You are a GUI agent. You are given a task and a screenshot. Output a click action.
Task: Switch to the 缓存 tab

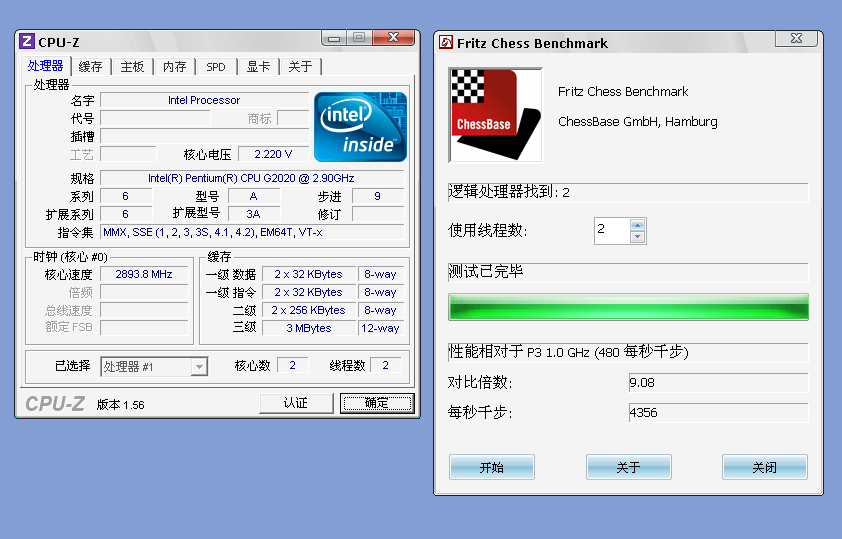90,67
